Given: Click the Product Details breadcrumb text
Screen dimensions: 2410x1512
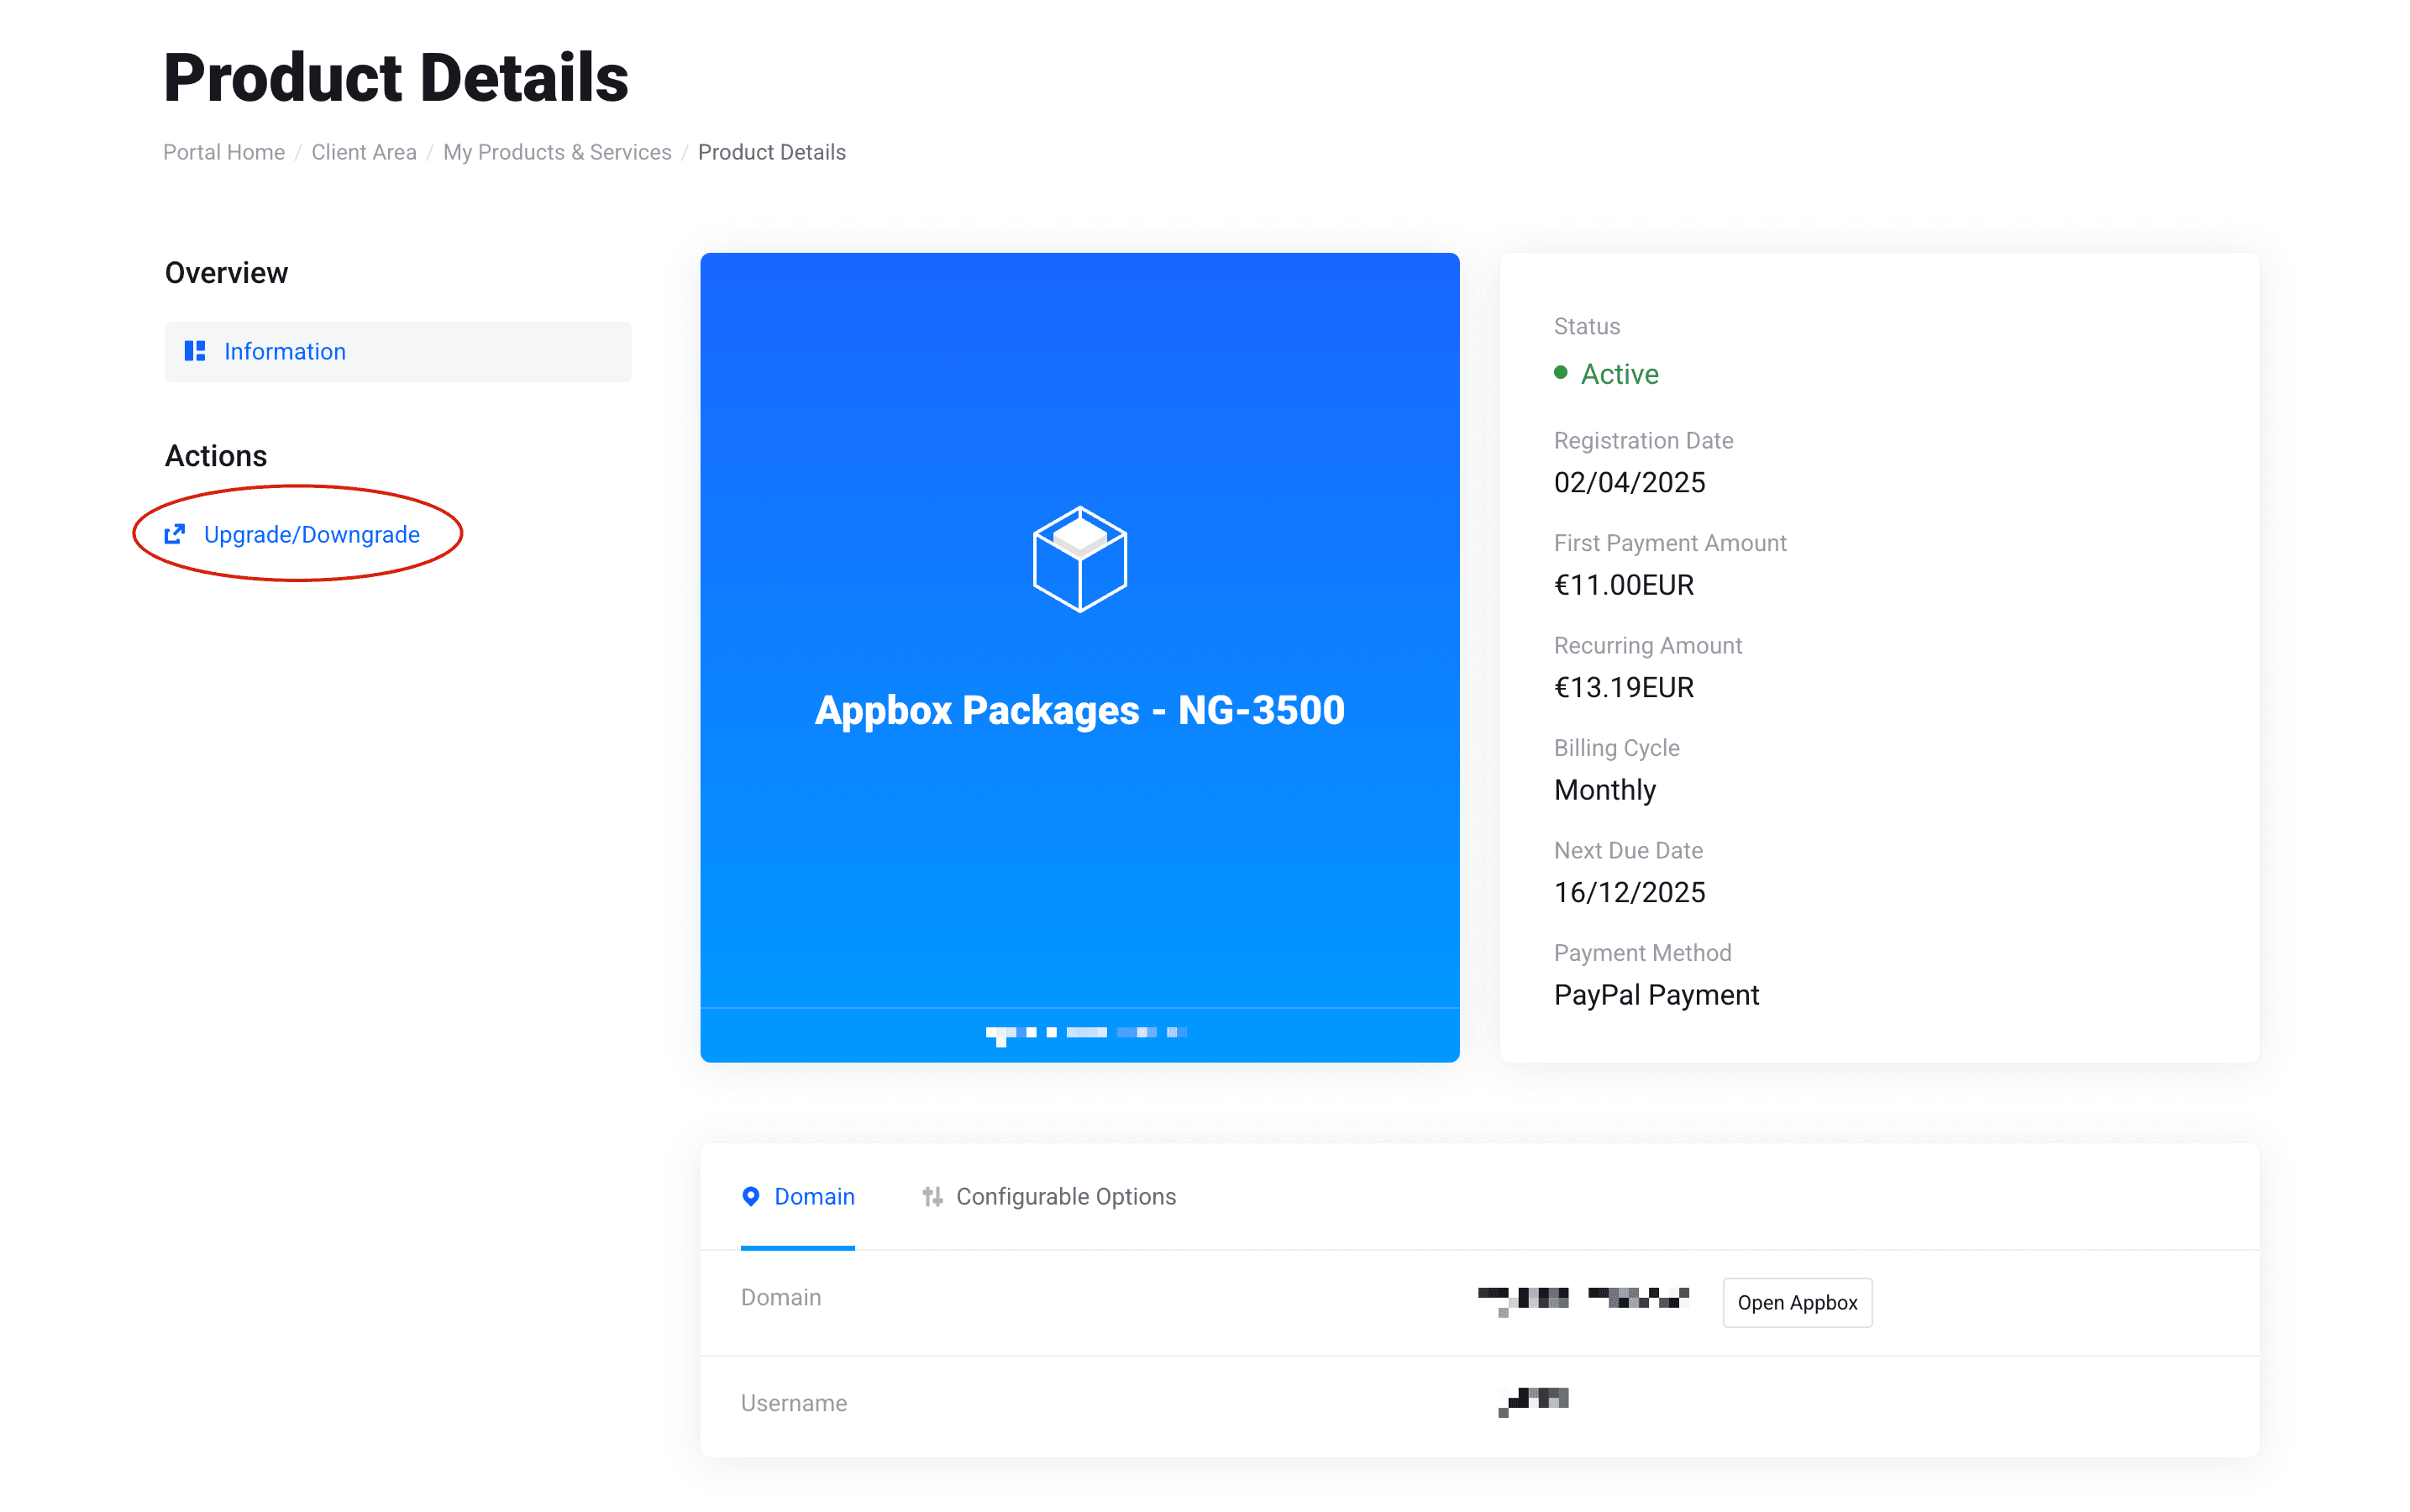Looking at the screenshot, I should coord(771,152).
